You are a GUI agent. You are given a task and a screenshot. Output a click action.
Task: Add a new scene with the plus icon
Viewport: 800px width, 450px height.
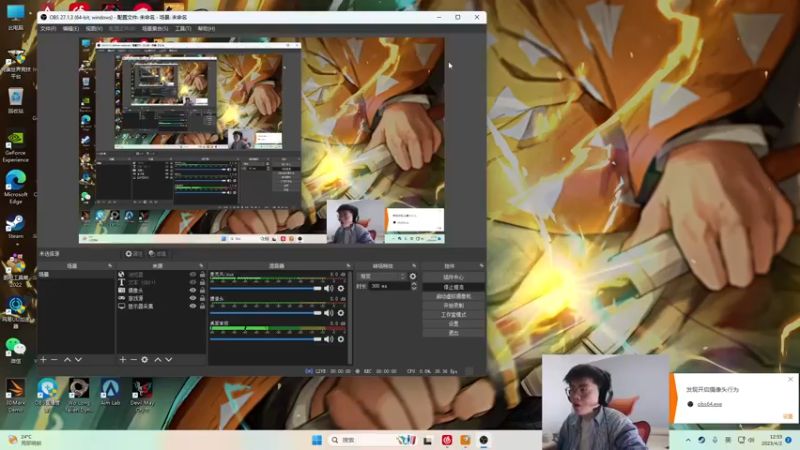coord(43,360)
